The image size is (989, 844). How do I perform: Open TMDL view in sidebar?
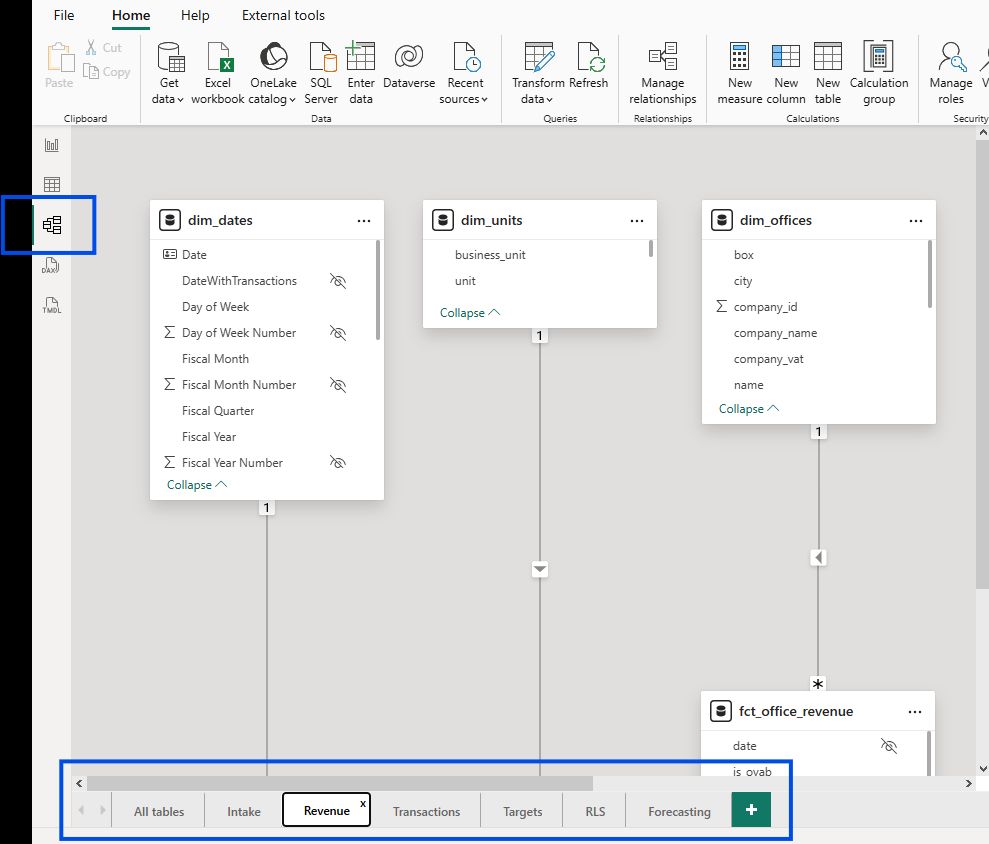[52, 305]
